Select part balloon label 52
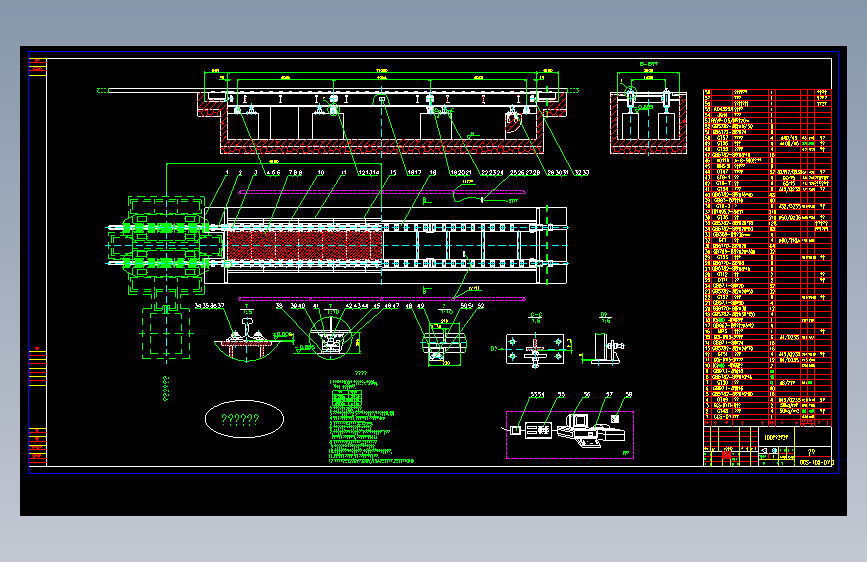The height and width of the screenshot is (562, 867). (480, 306)
